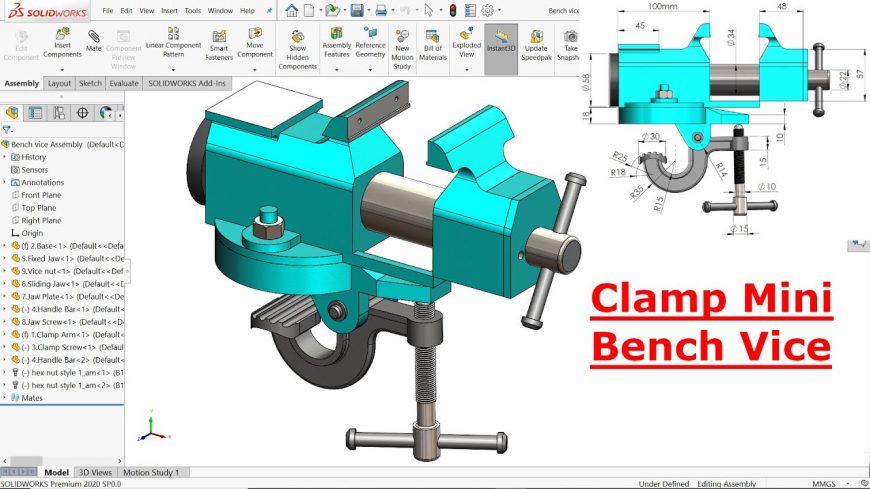Expand the 2.Base<1> tree node
This screenshot has width=870, height=489.
4,246
